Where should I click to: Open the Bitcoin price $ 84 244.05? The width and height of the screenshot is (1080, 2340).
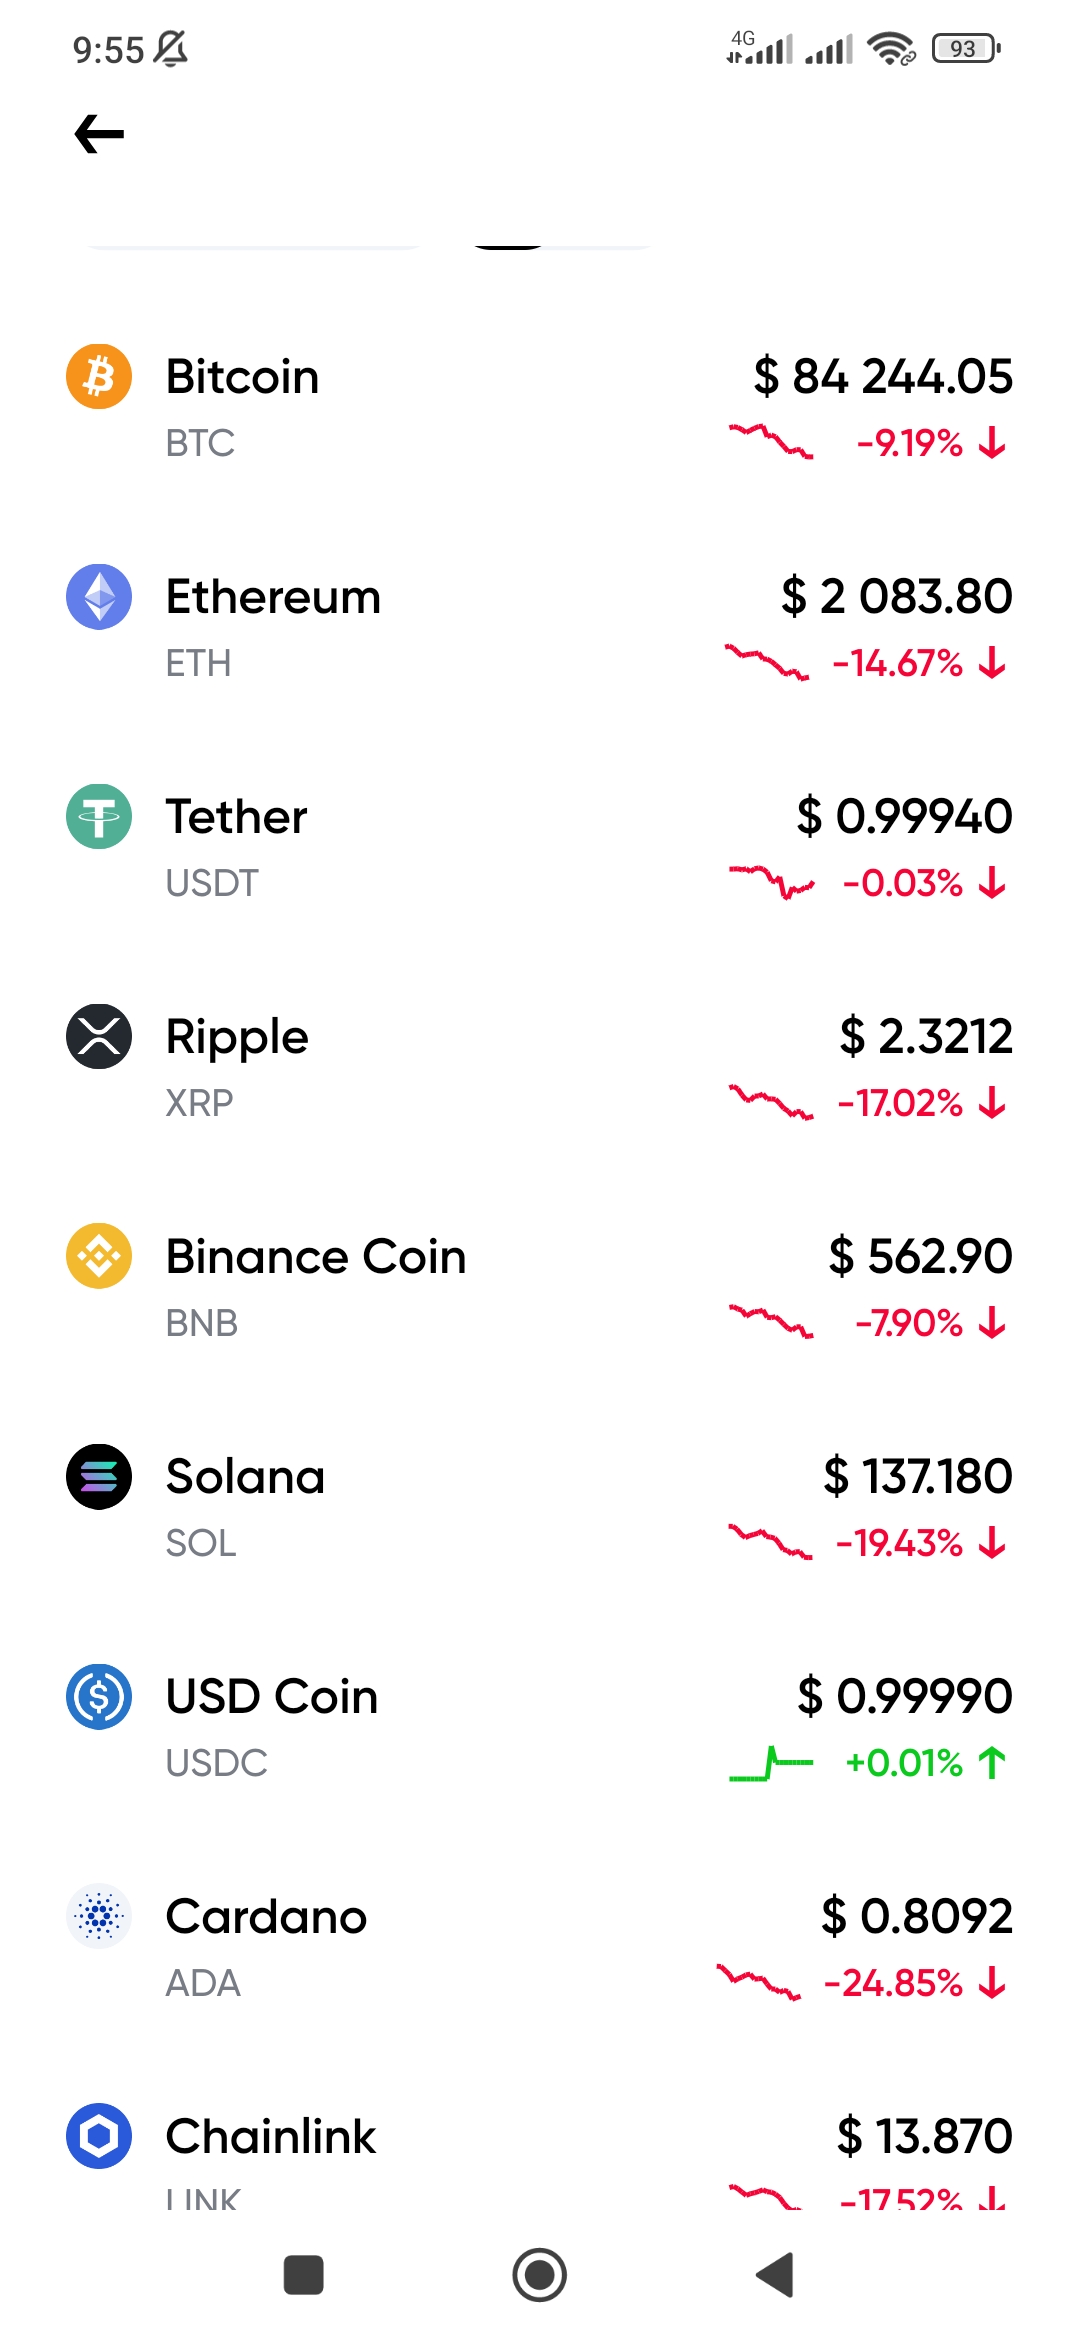coord(883,377)
